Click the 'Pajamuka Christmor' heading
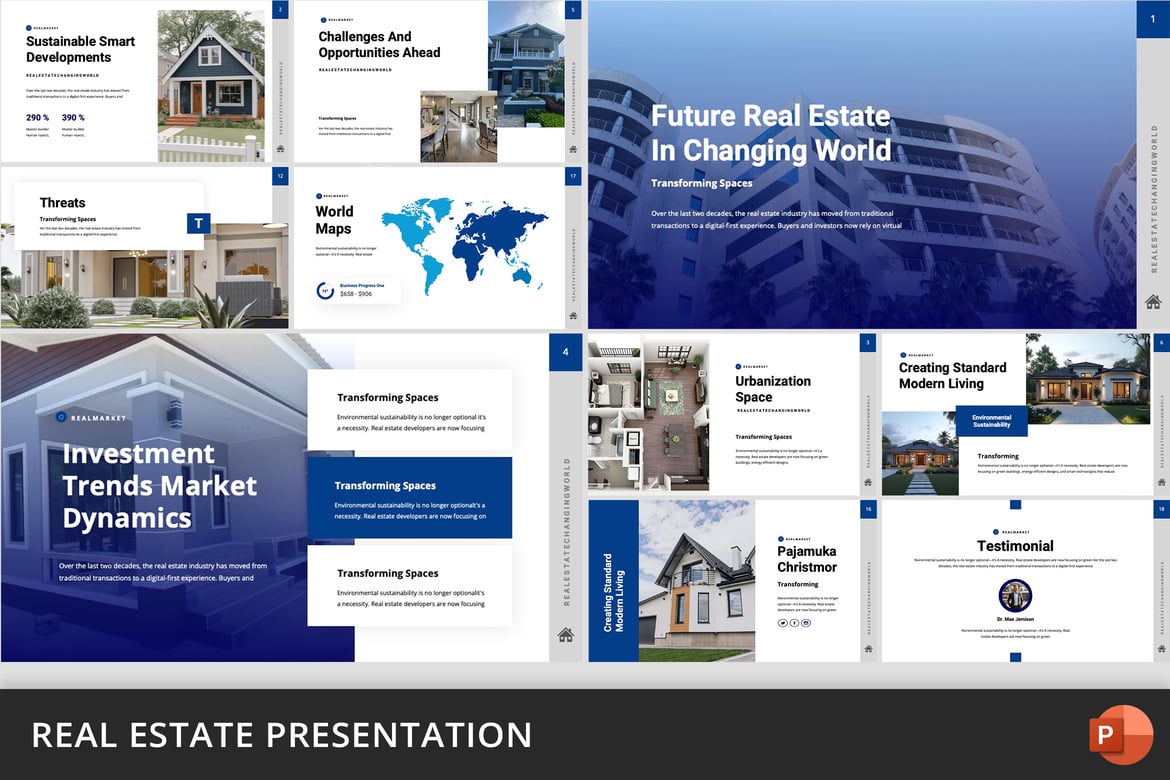Image resolution: width=1170 pixels, height=780 pixels. [x=807, y=559]
